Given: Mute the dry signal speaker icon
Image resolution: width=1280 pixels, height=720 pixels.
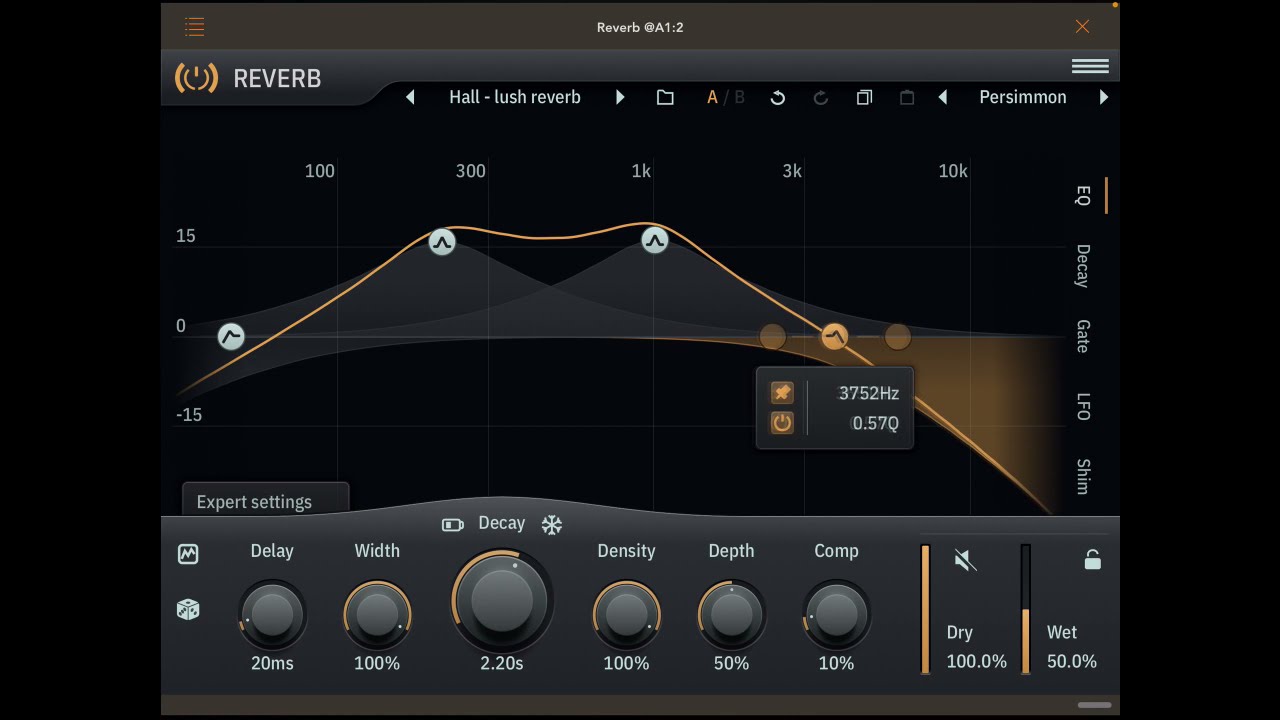Looking at the screenshot, I should click(x=965, y=560).
